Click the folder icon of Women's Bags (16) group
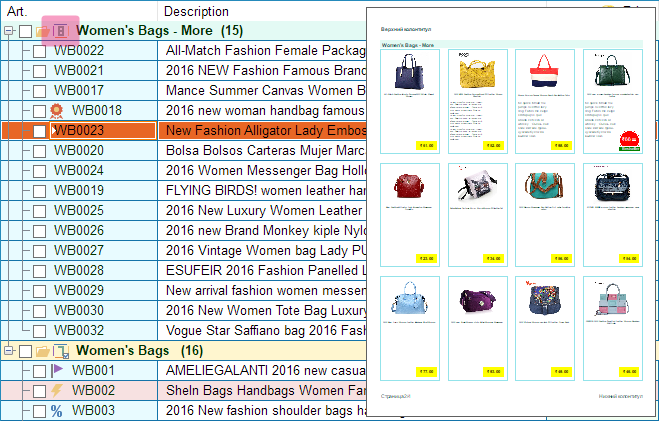 [x=42, y=351]
